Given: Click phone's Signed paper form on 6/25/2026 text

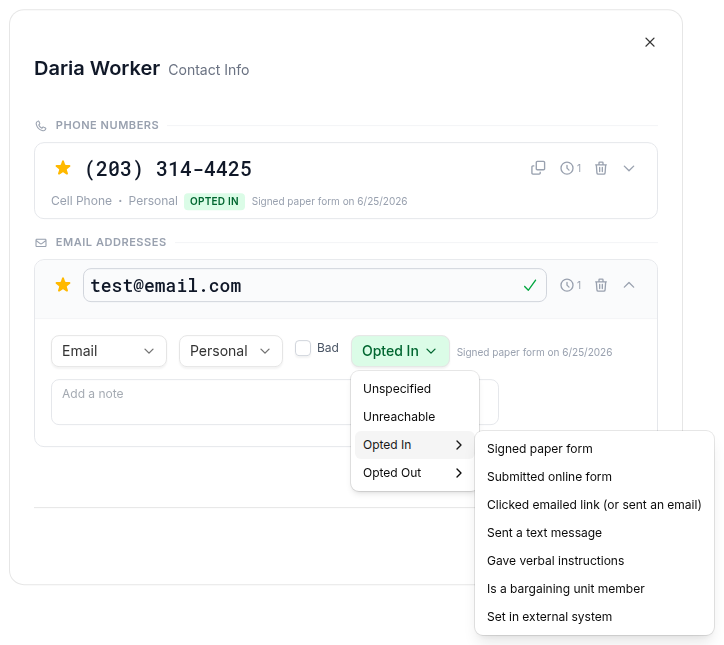Looking at the screenshot, I should pos(329,201).
